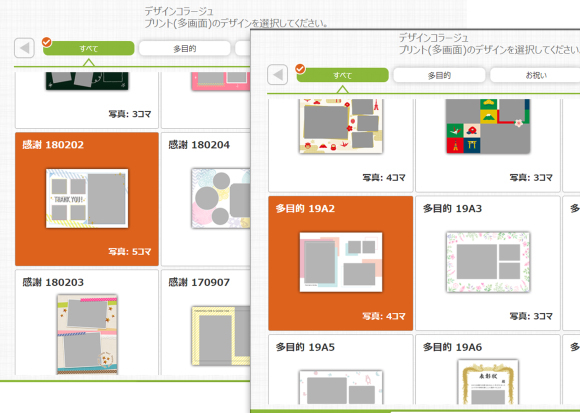580x413 pixels.
Task: Click the 多目的 19A5 title text
Action: [x=305, y=347]
